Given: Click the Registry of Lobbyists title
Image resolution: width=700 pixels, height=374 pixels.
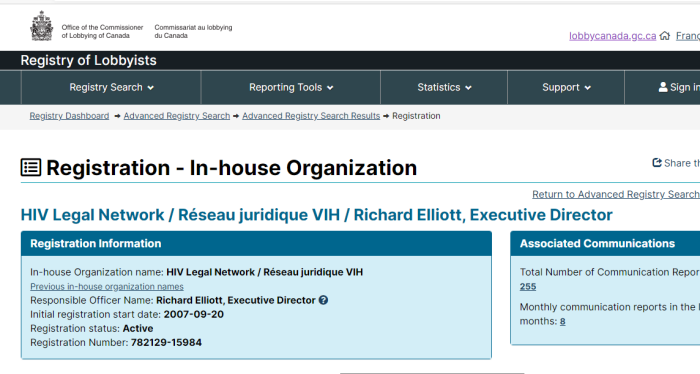Looking at the screenshot, I should pyautogui.click(x=88, y=60).
